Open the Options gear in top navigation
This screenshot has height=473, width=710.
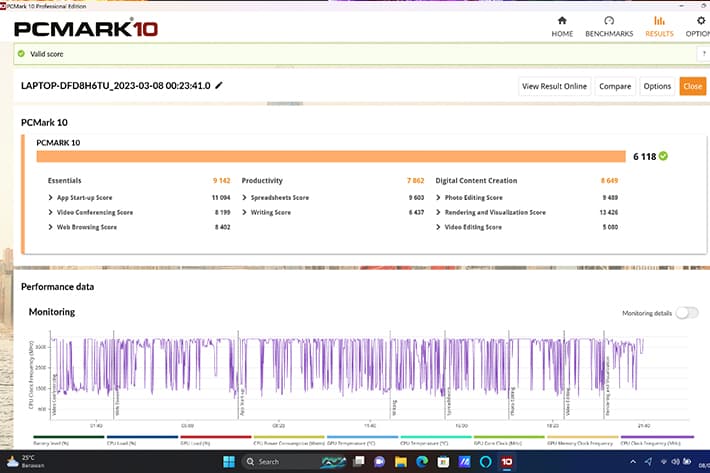(x=700, y=21)
